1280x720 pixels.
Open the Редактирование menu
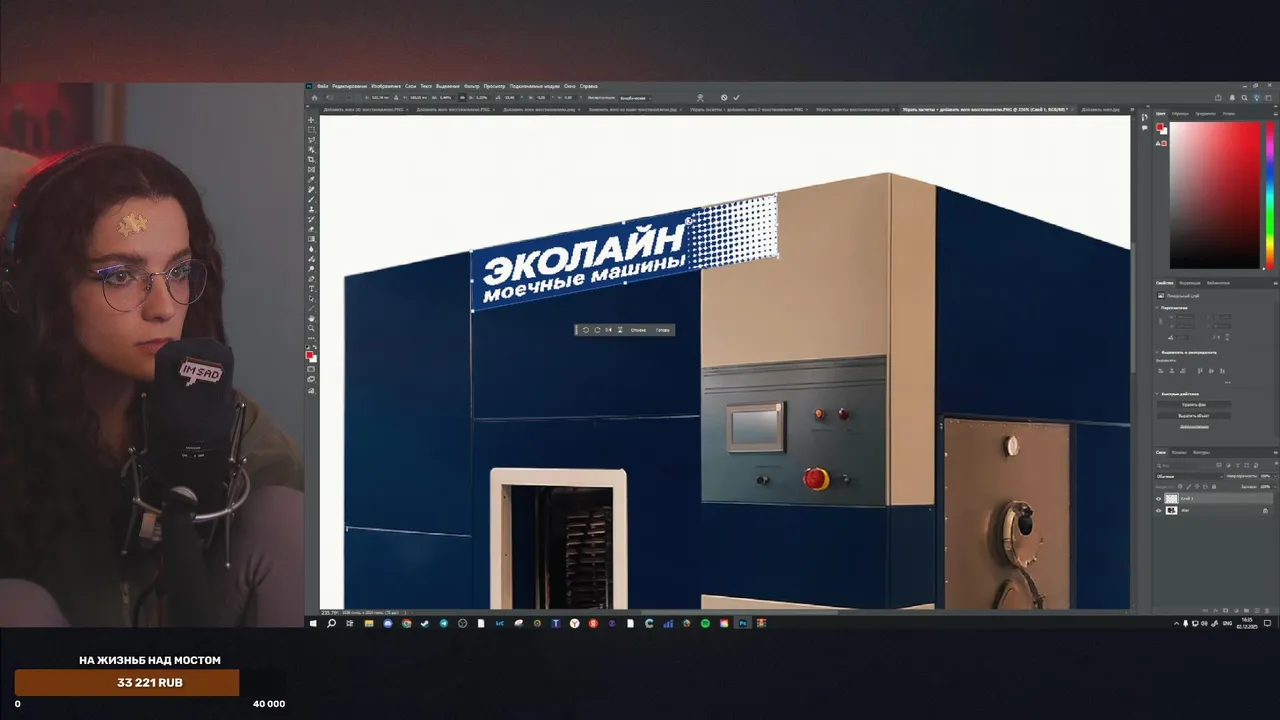(349, 86)
